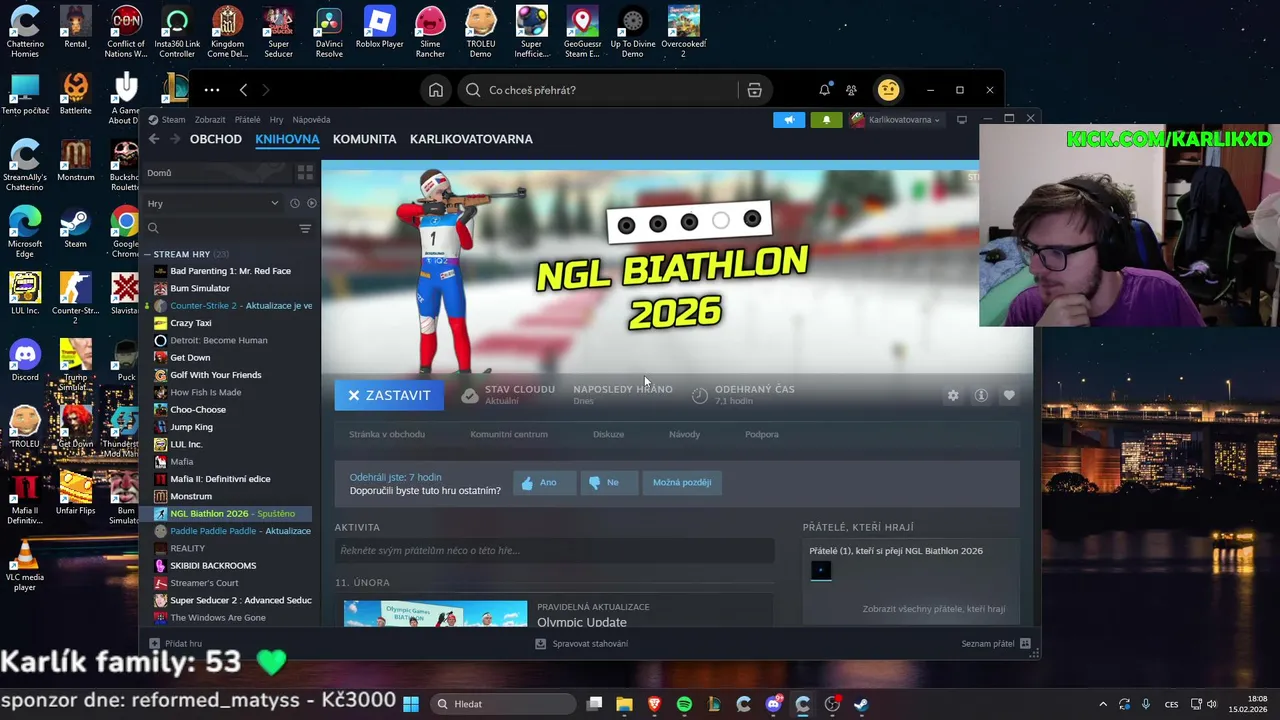
Task: Open Nápověda menu
Action: (311, 120)
